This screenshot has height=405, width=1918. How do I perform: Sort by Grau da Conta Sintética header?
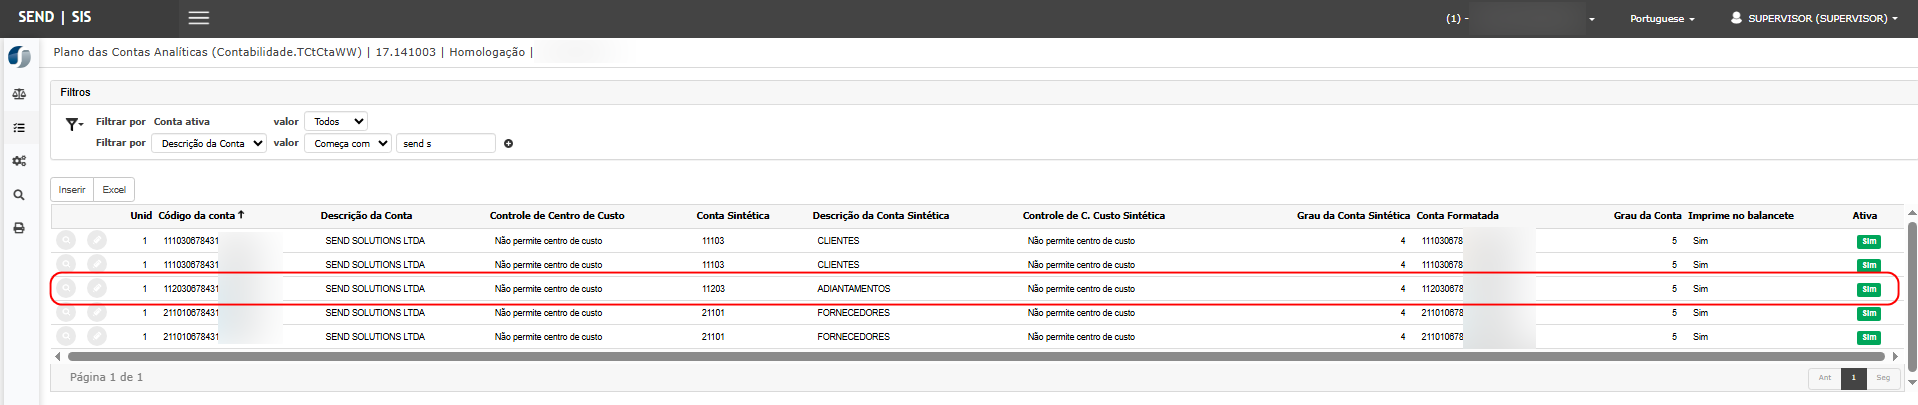pyautogui.click(x=1353, y=215)
